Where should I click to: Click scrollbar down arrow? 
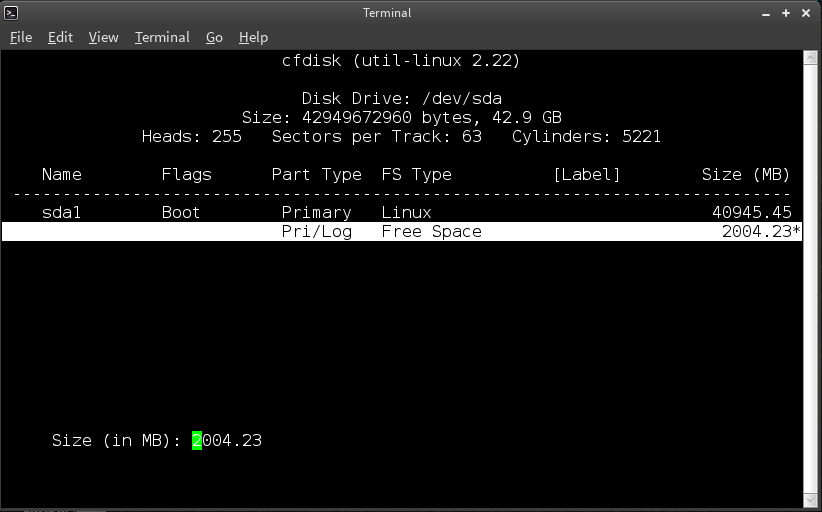point(810,500)
